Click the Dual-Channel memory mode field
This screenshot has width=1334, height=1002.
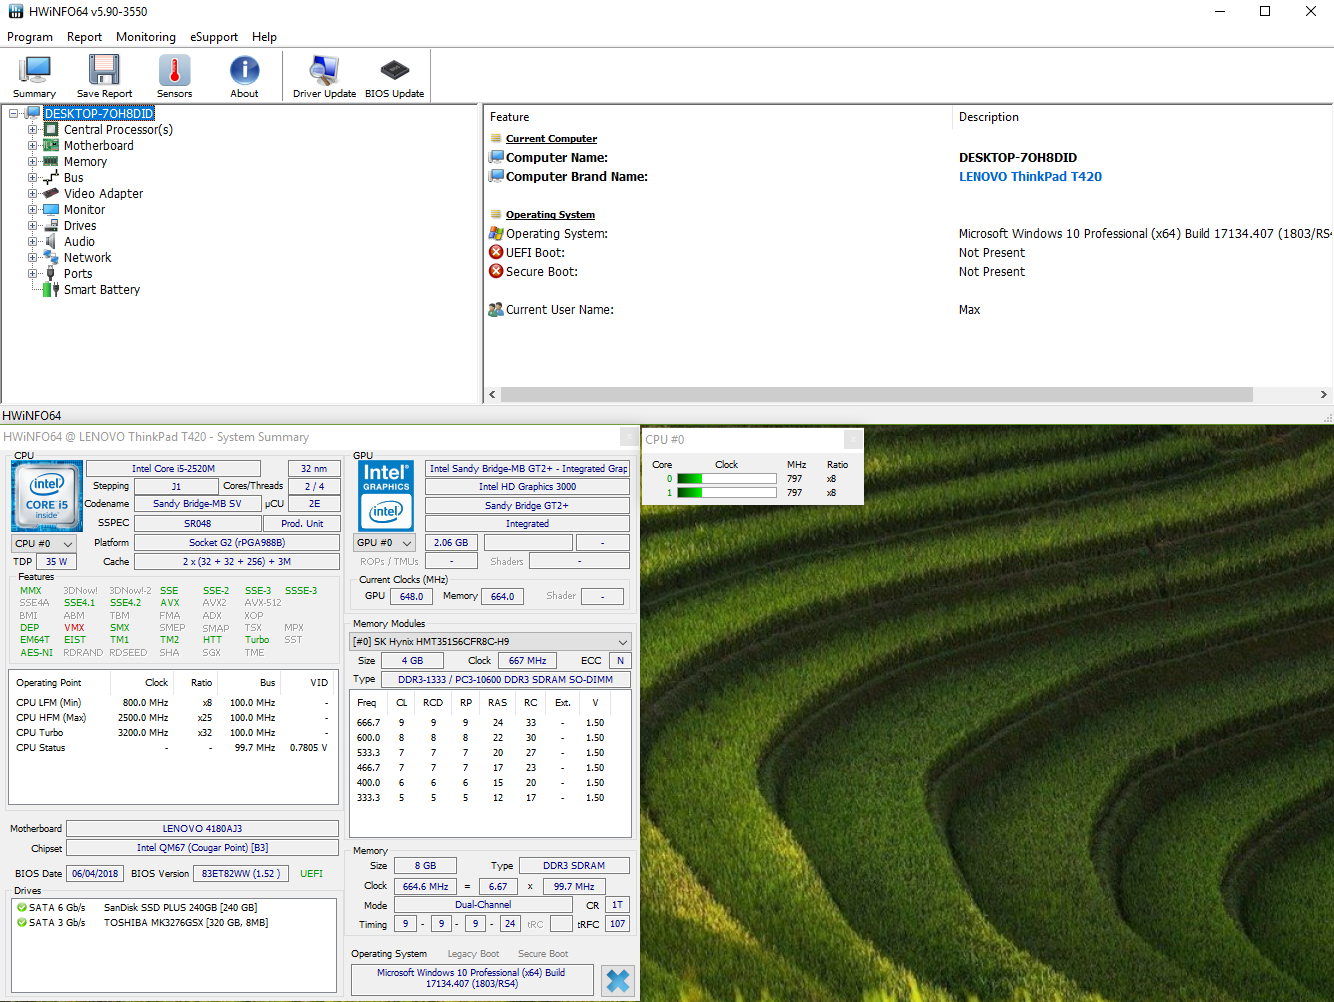[x=483, y=905]
